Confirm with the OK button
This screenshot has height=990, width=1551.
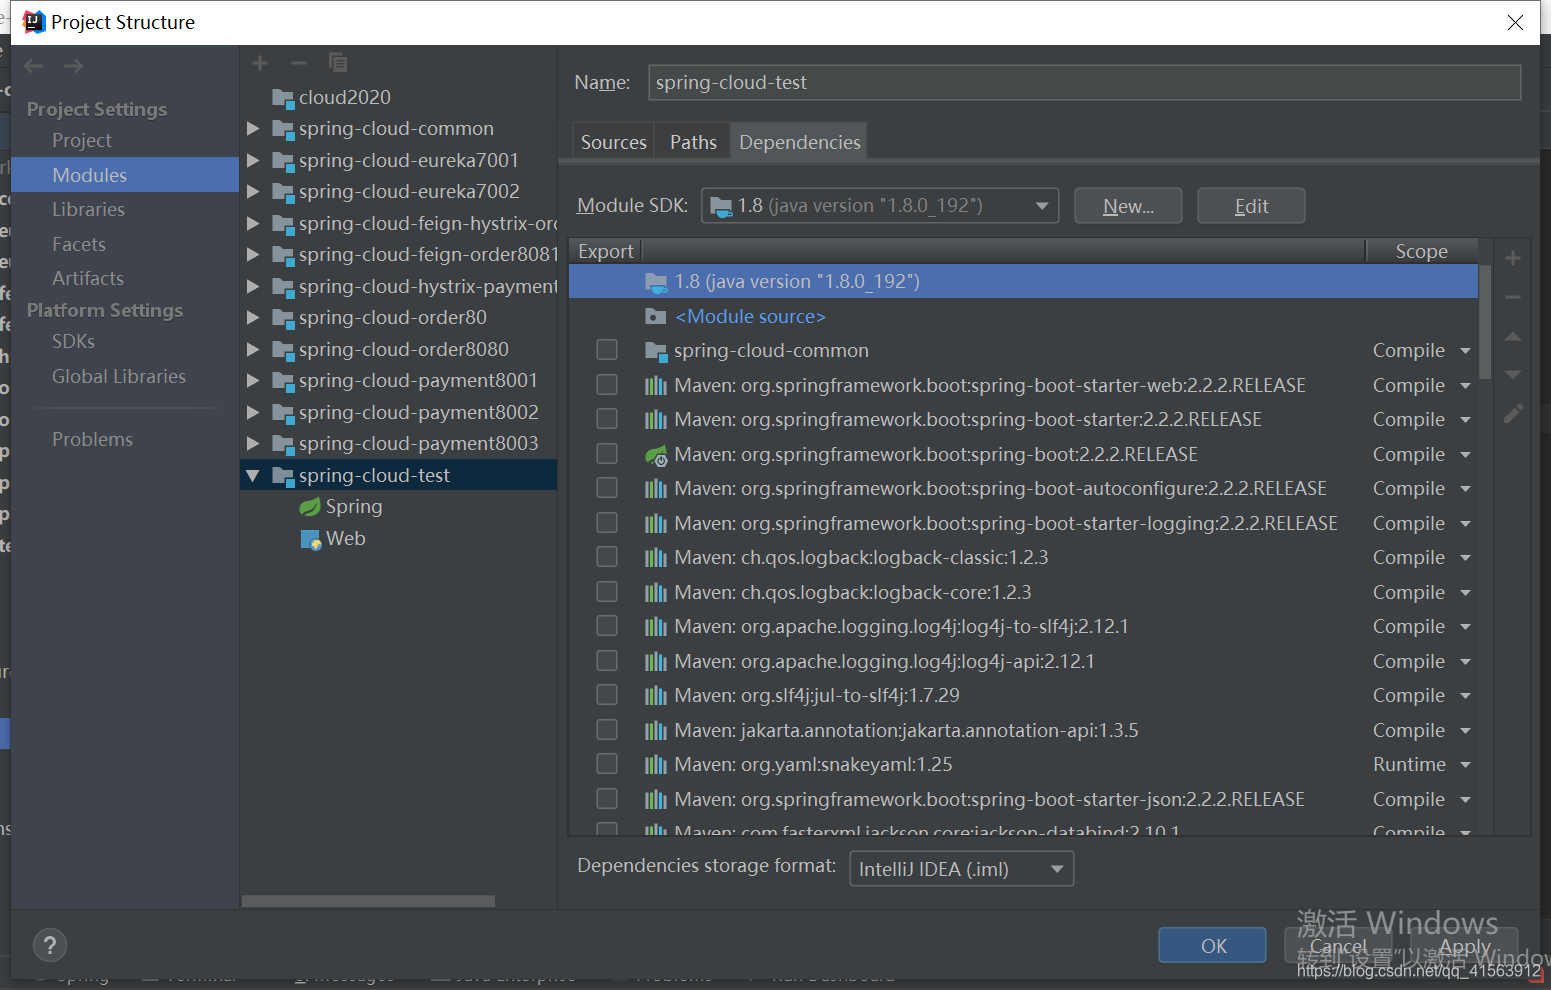[x=1213, y=946]
